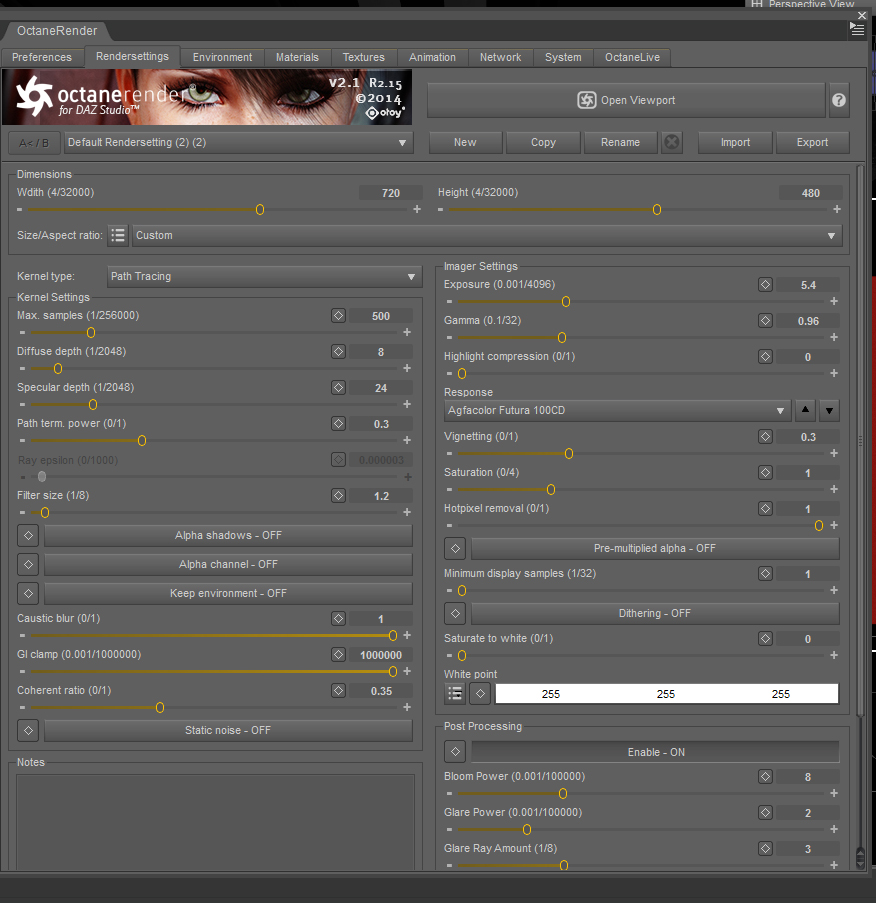
Task: Switch to the OctaneLive tab
Action: point(632,58)
